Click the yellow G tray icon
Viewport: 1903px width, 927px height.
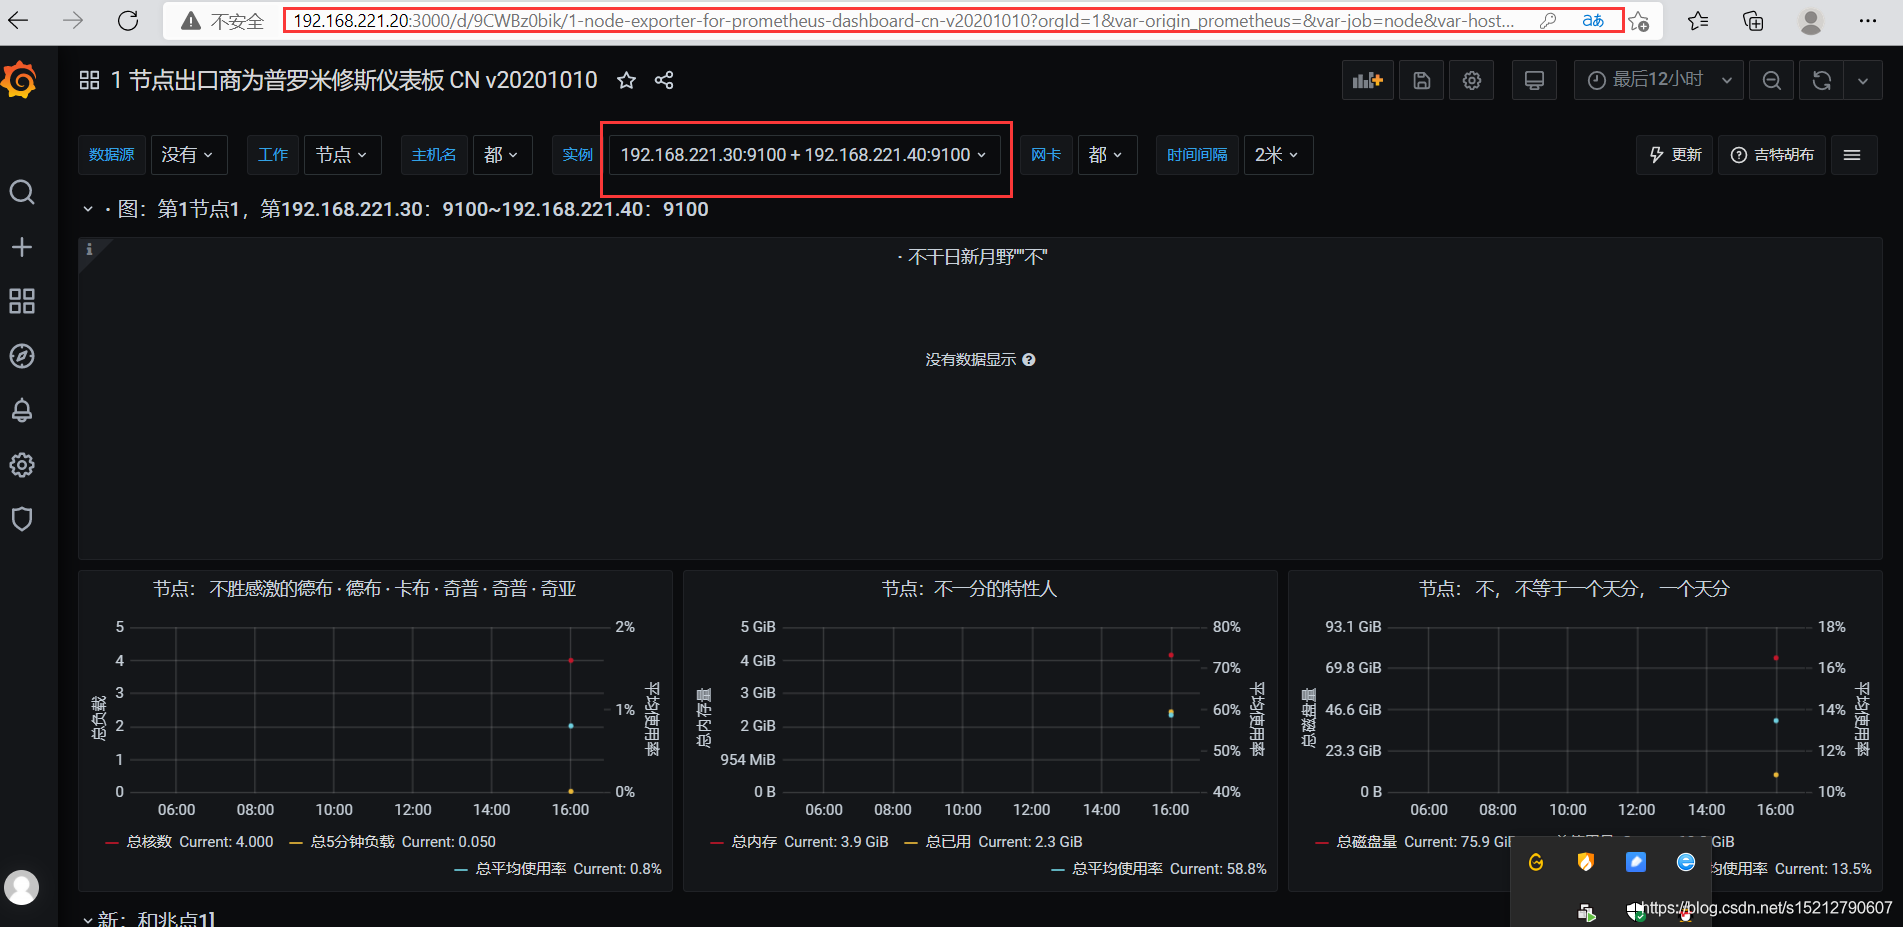tap(1536, 862)
